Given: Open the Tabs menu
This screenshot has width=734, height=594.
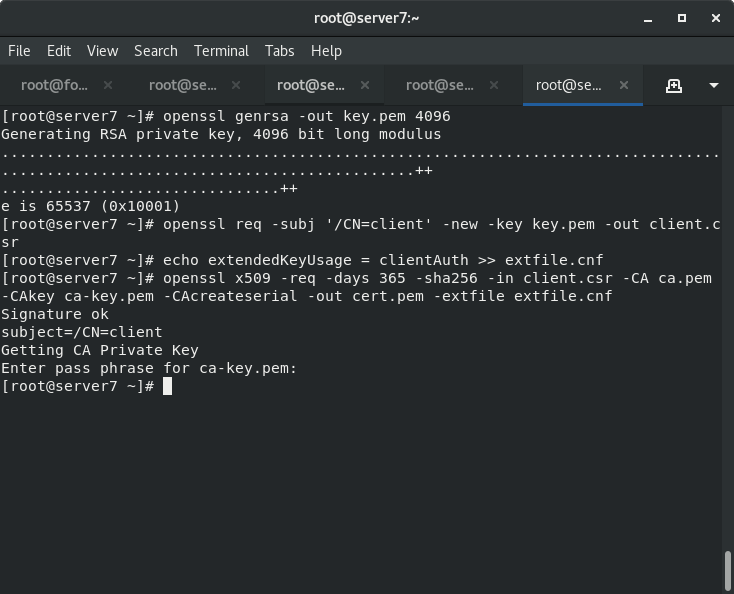Looking at the screenshot, I should (279, 51).
